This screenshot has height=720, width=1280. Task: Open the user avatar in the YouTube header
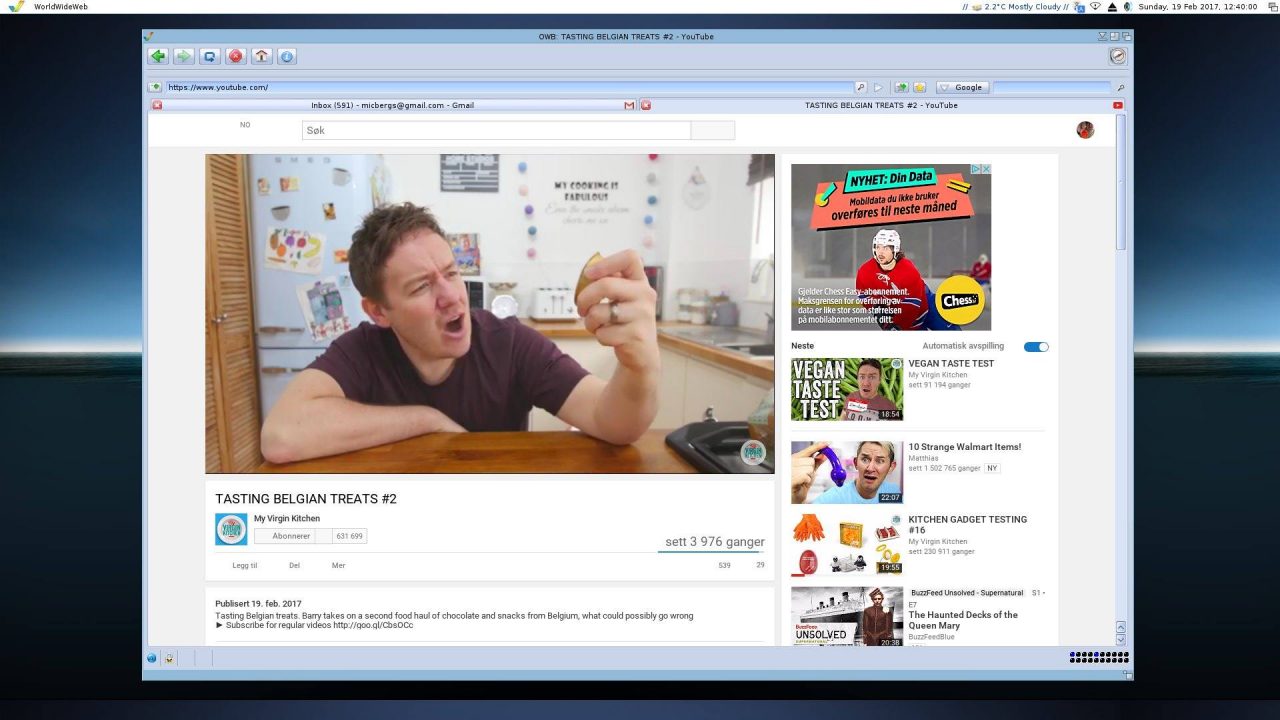tap(1085, 130)
